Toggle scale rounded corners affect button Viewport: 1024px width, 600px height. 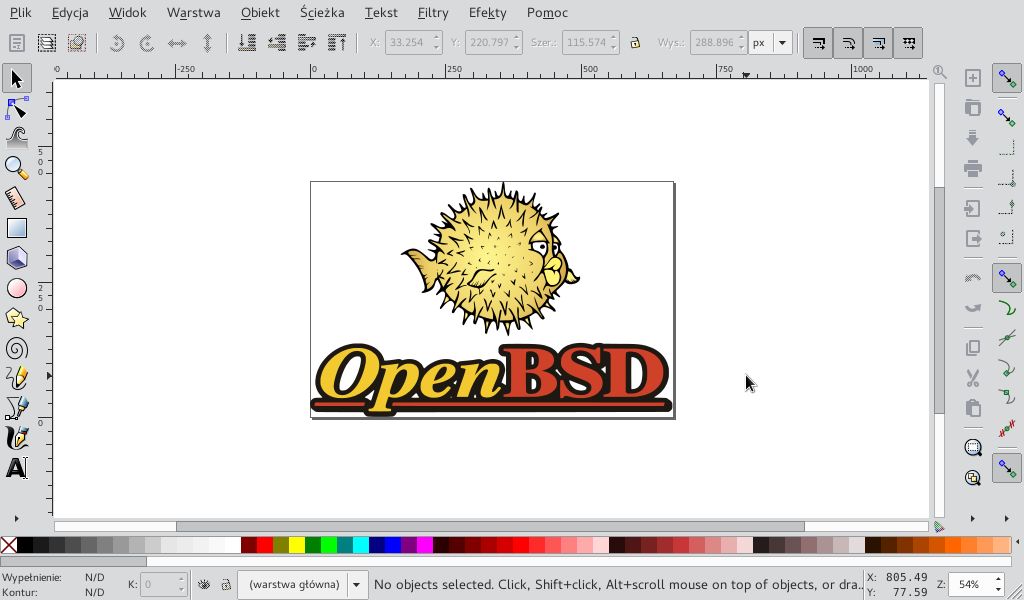click(x=848, y=43)
